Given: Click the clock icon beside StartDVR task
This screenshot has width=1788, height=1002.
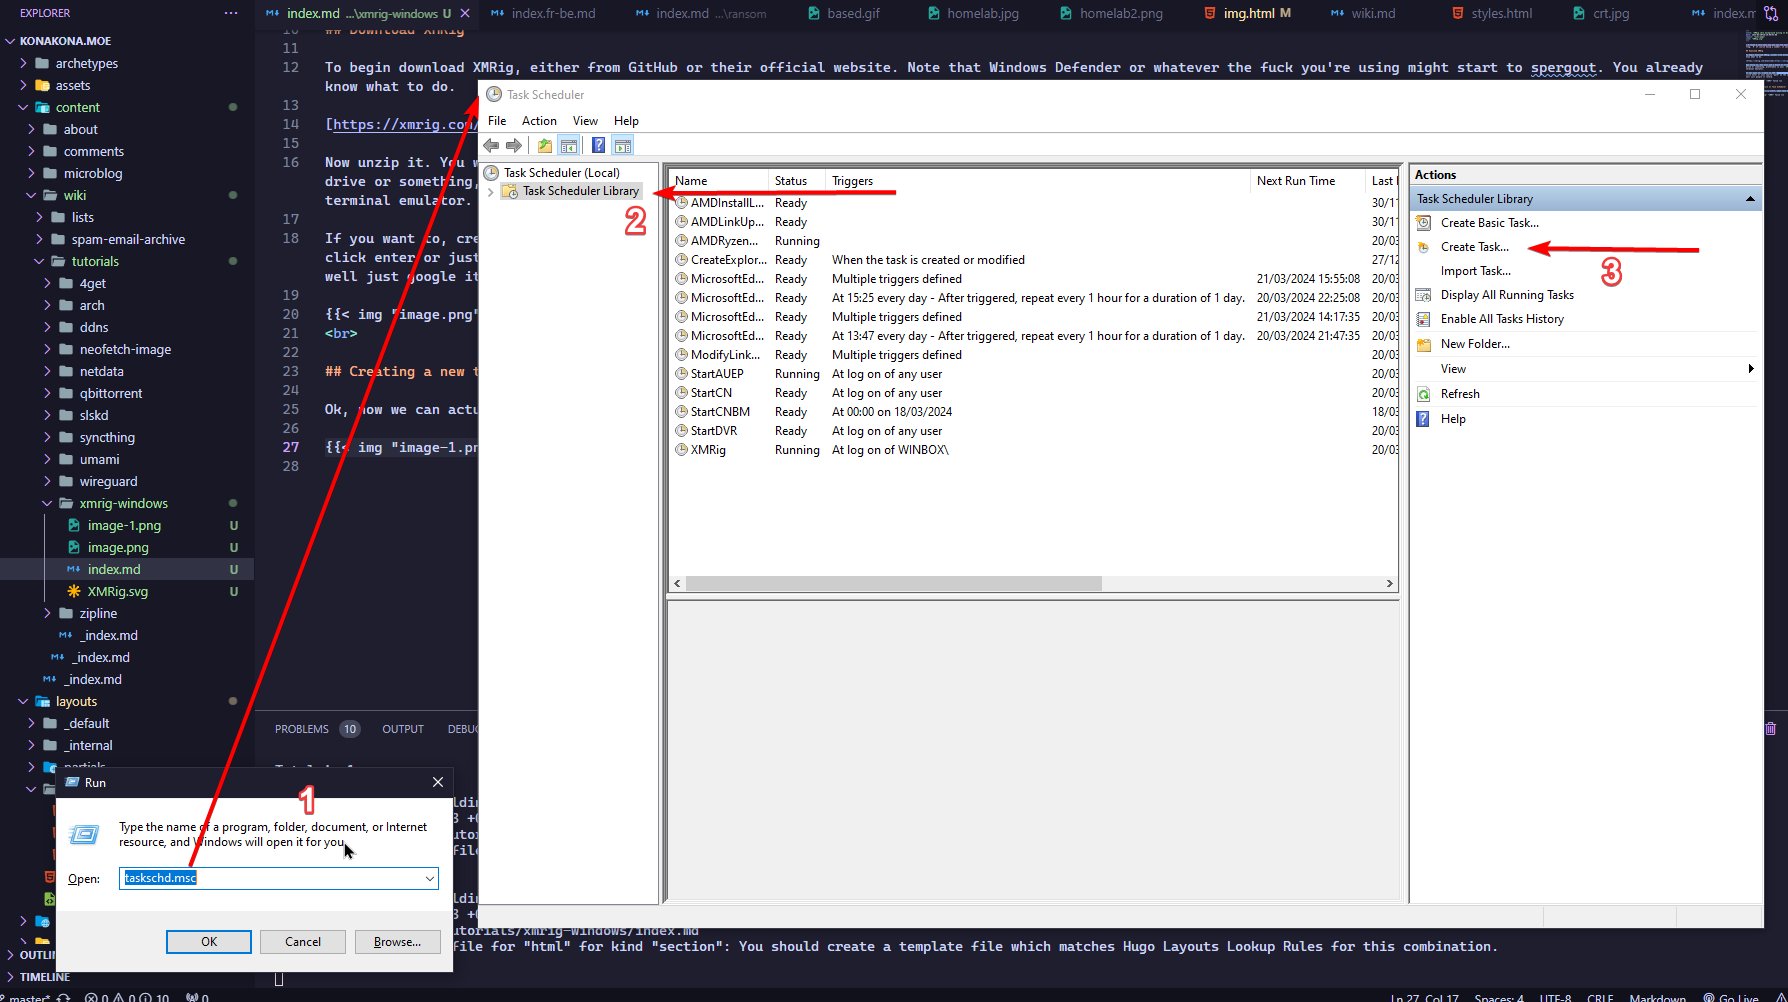Looking at the screenshot, I should 681,431.
